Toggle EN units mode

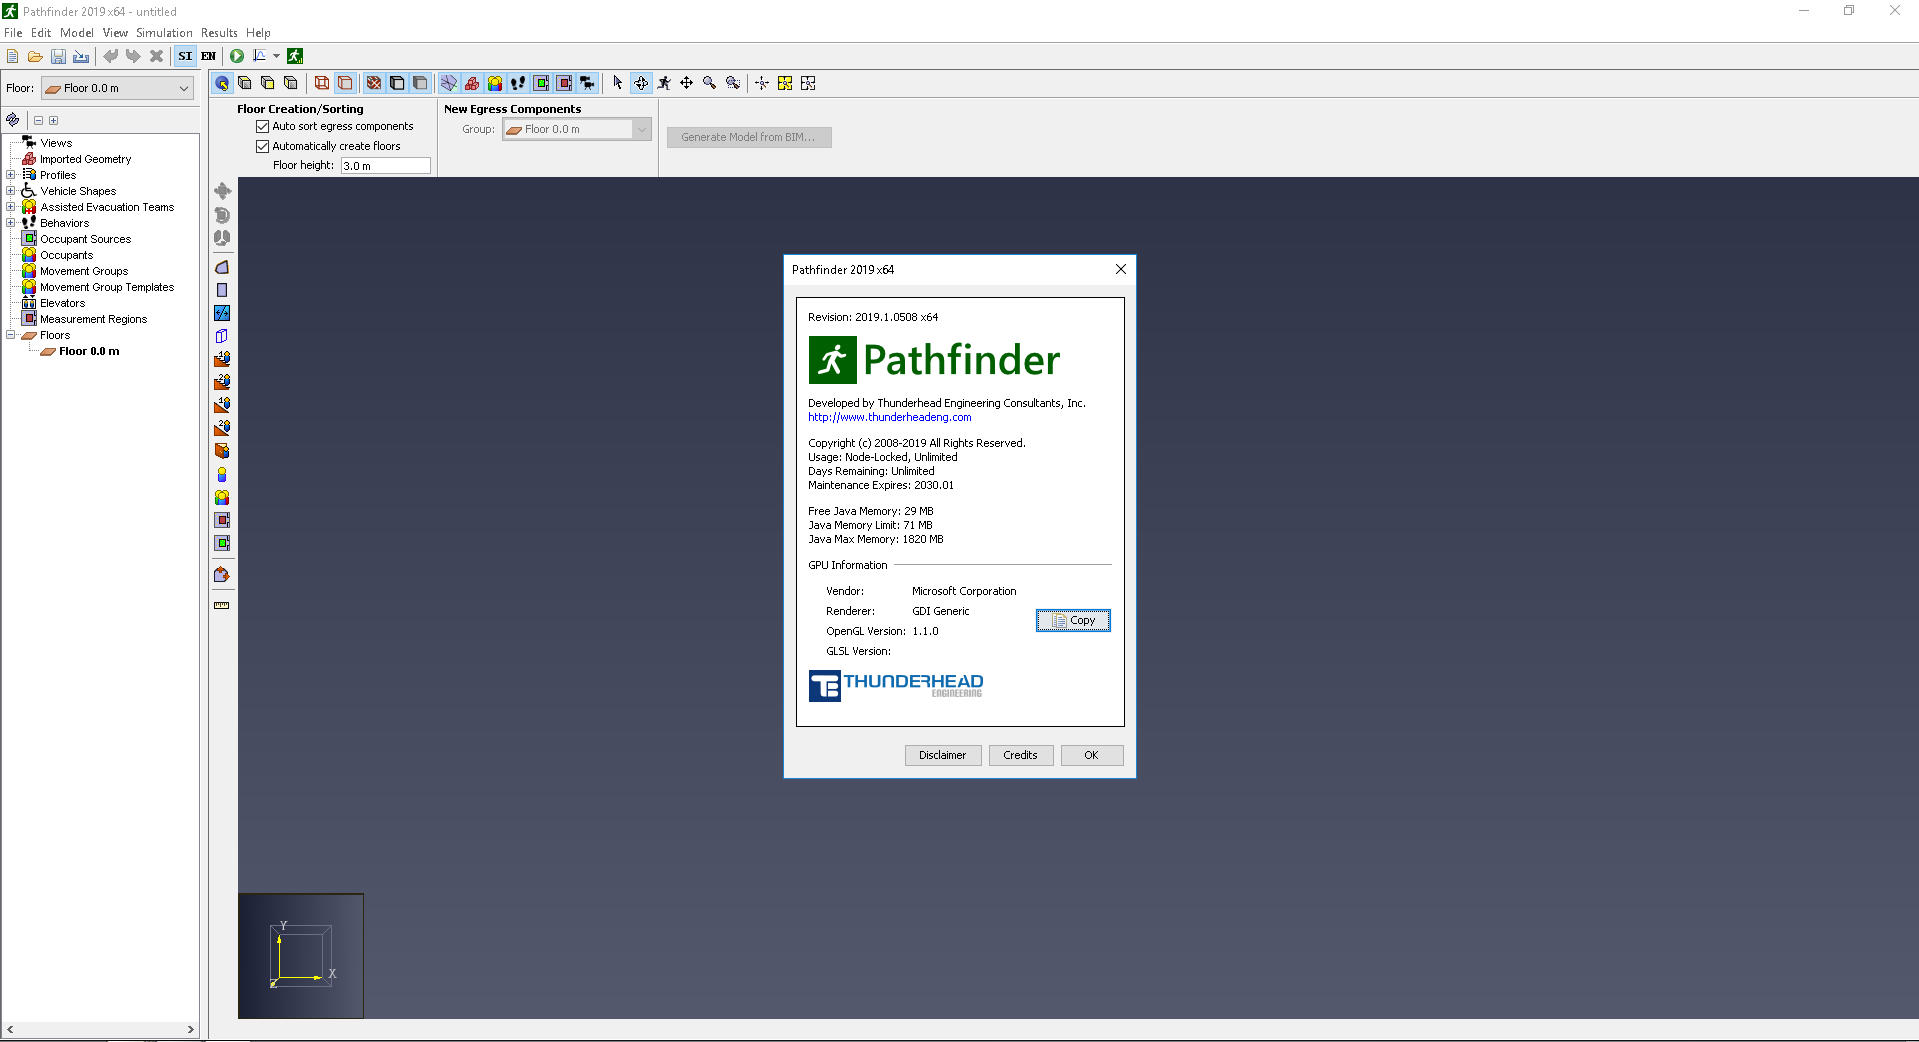coord(208,56)
